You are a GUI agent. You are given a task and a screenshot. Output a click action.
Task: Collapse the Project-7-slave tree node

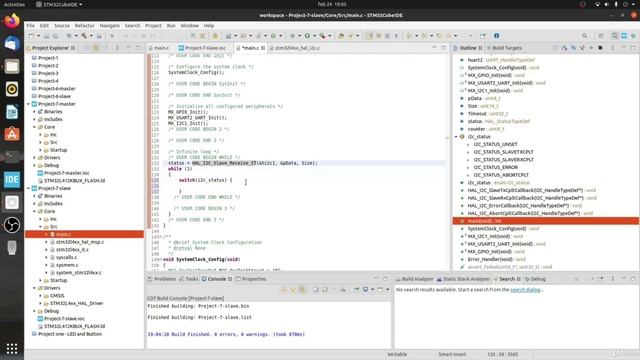29,189
